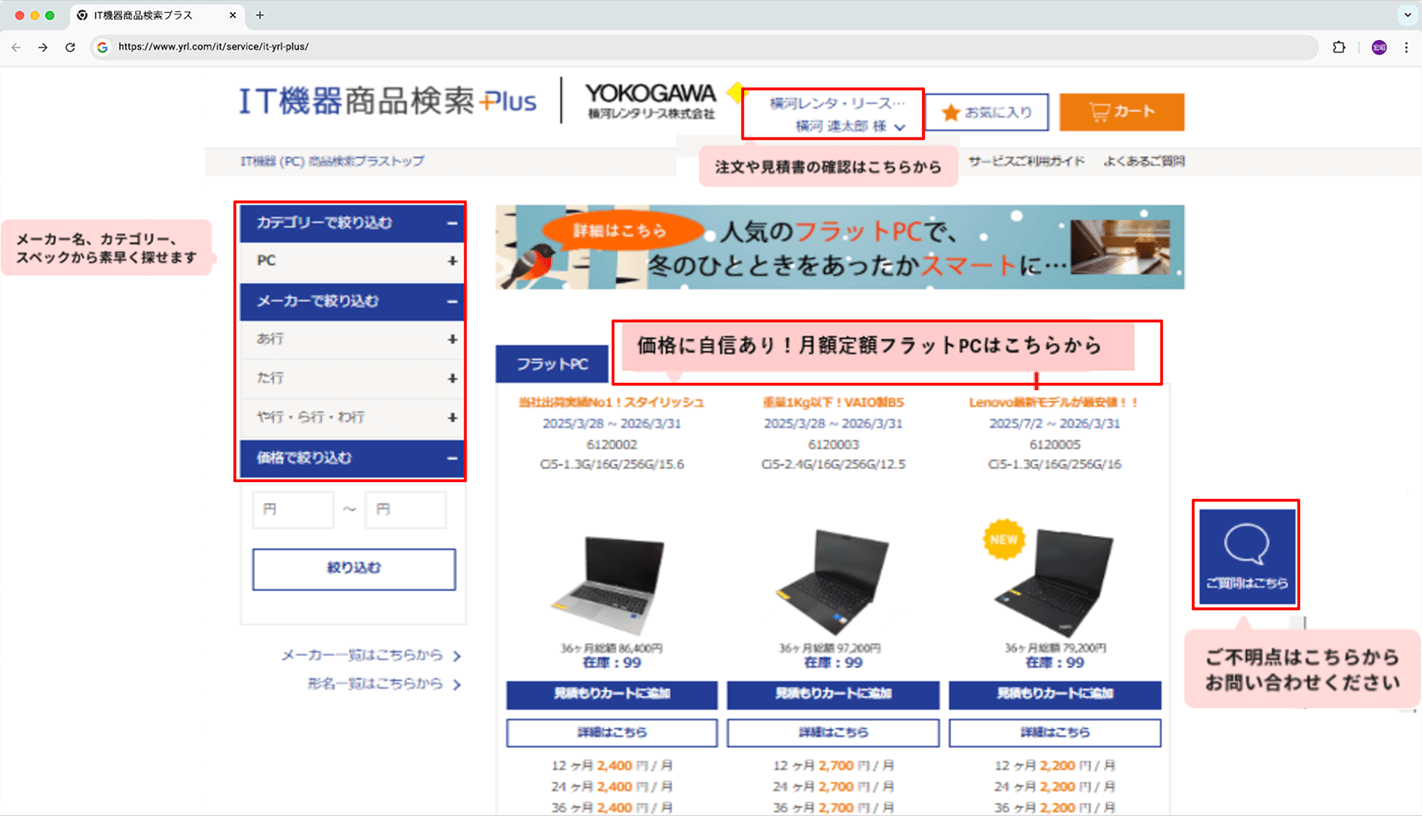Select the フラットPC tab
Image resolution: width=1422 pixels, height=816 pixels.
coord(554,363)
